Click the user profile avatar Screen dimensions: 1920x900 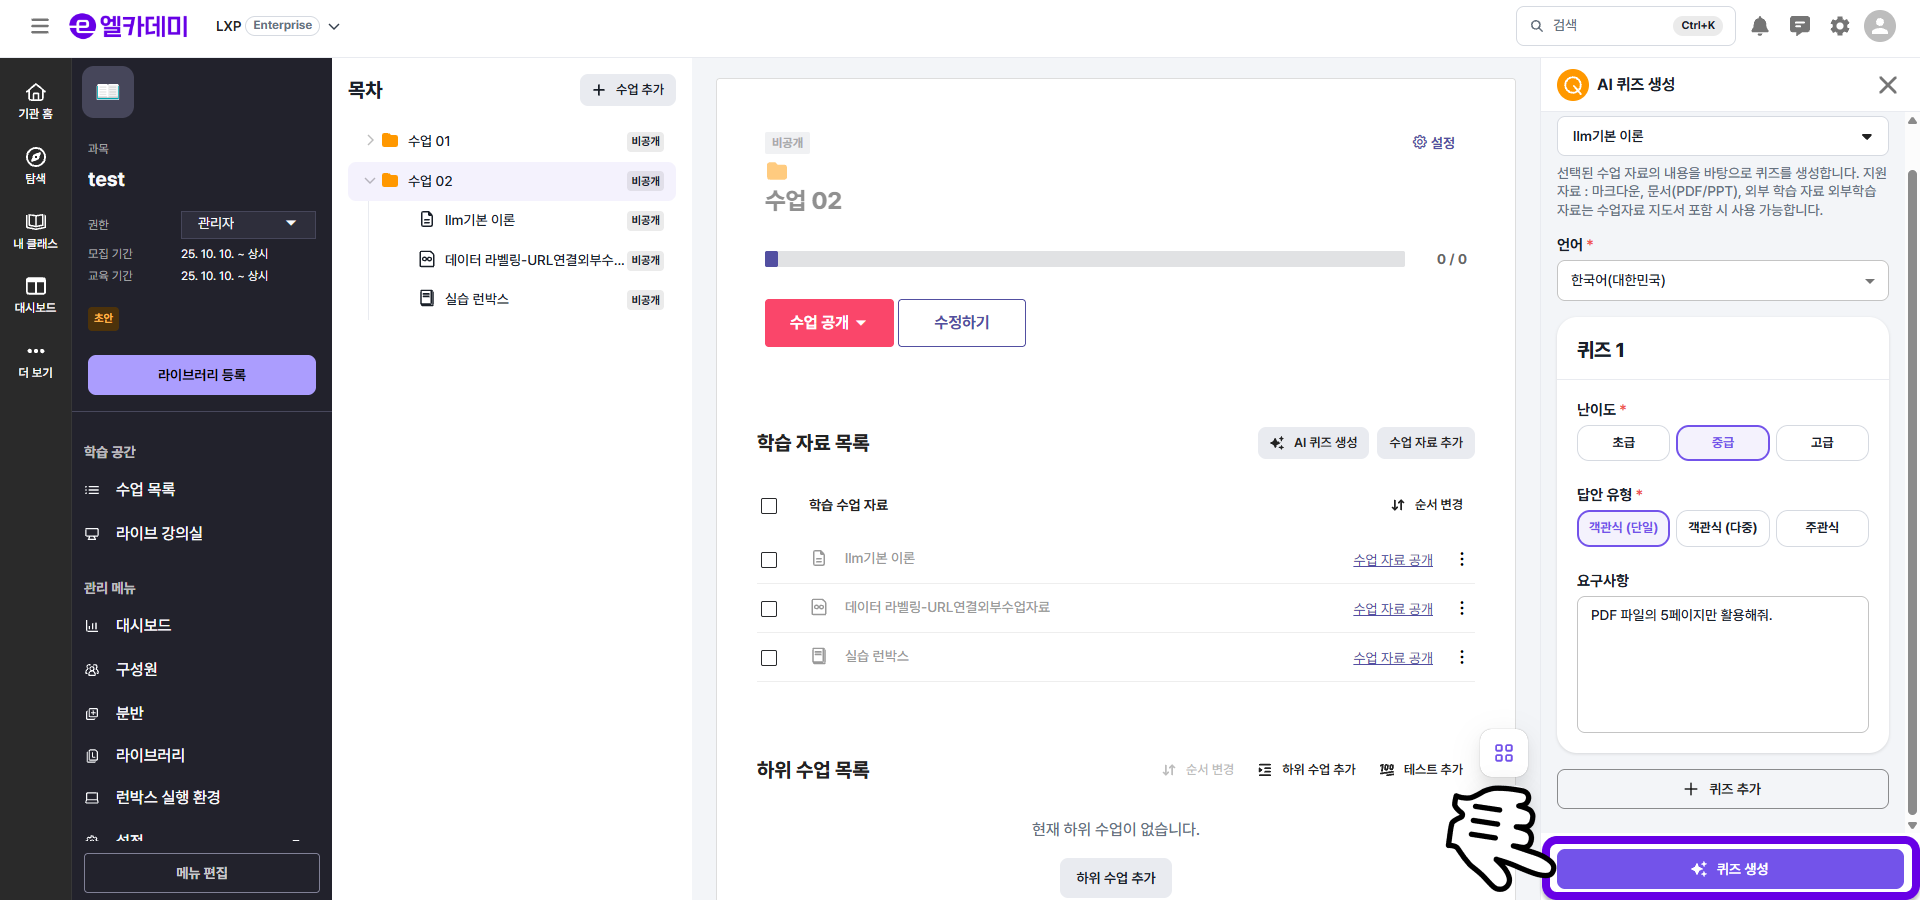click(x=1880, y=26)
